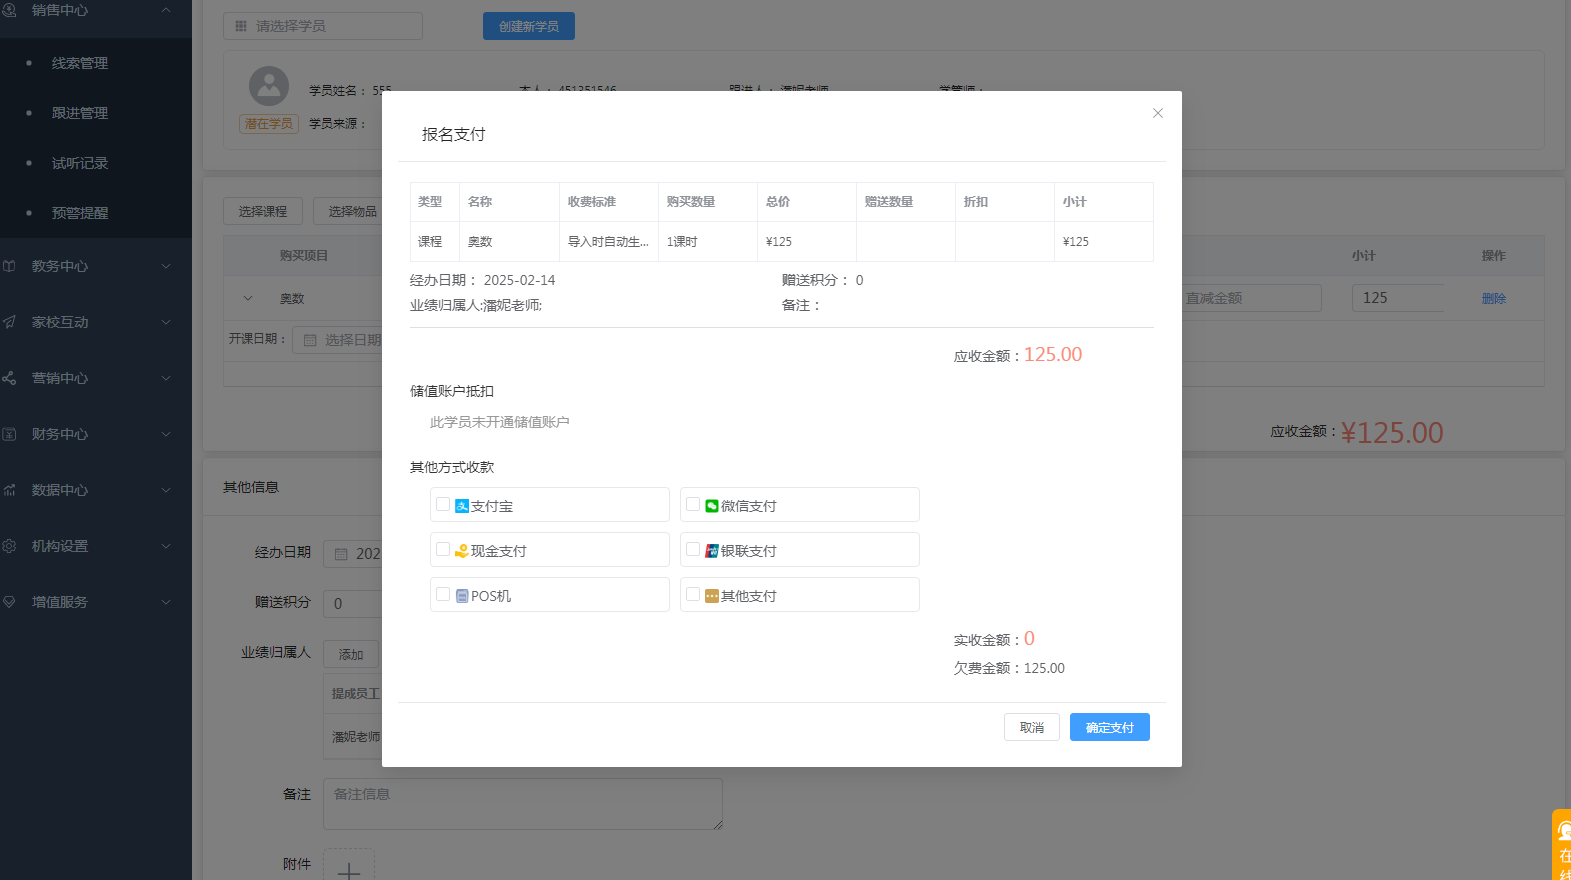Click the 1课时 quantity cell in dialog
The image size is (1571, 880).
(708, 242)
